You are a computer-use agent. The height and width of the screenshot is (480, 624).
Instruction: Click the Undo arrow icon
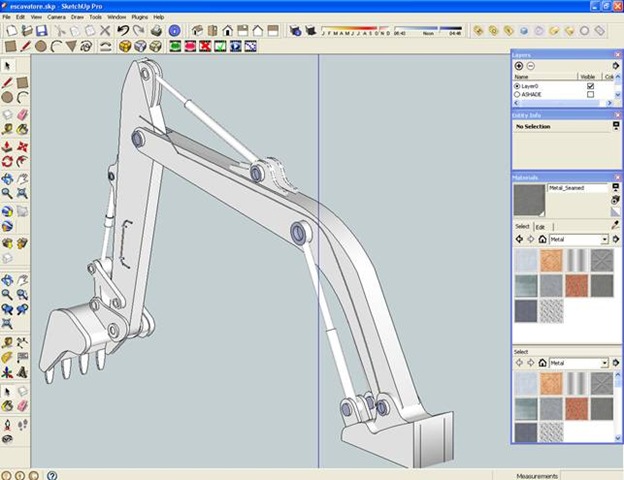[122, 31]
